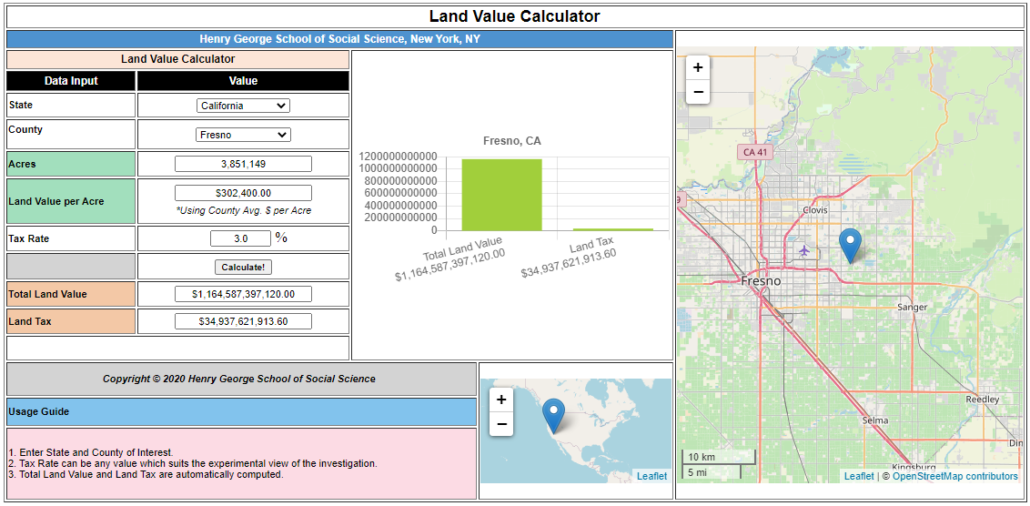Click the blue marker pin on Fresno map
This screenshot has height=506, width=1030.
(x=850, y=244)
